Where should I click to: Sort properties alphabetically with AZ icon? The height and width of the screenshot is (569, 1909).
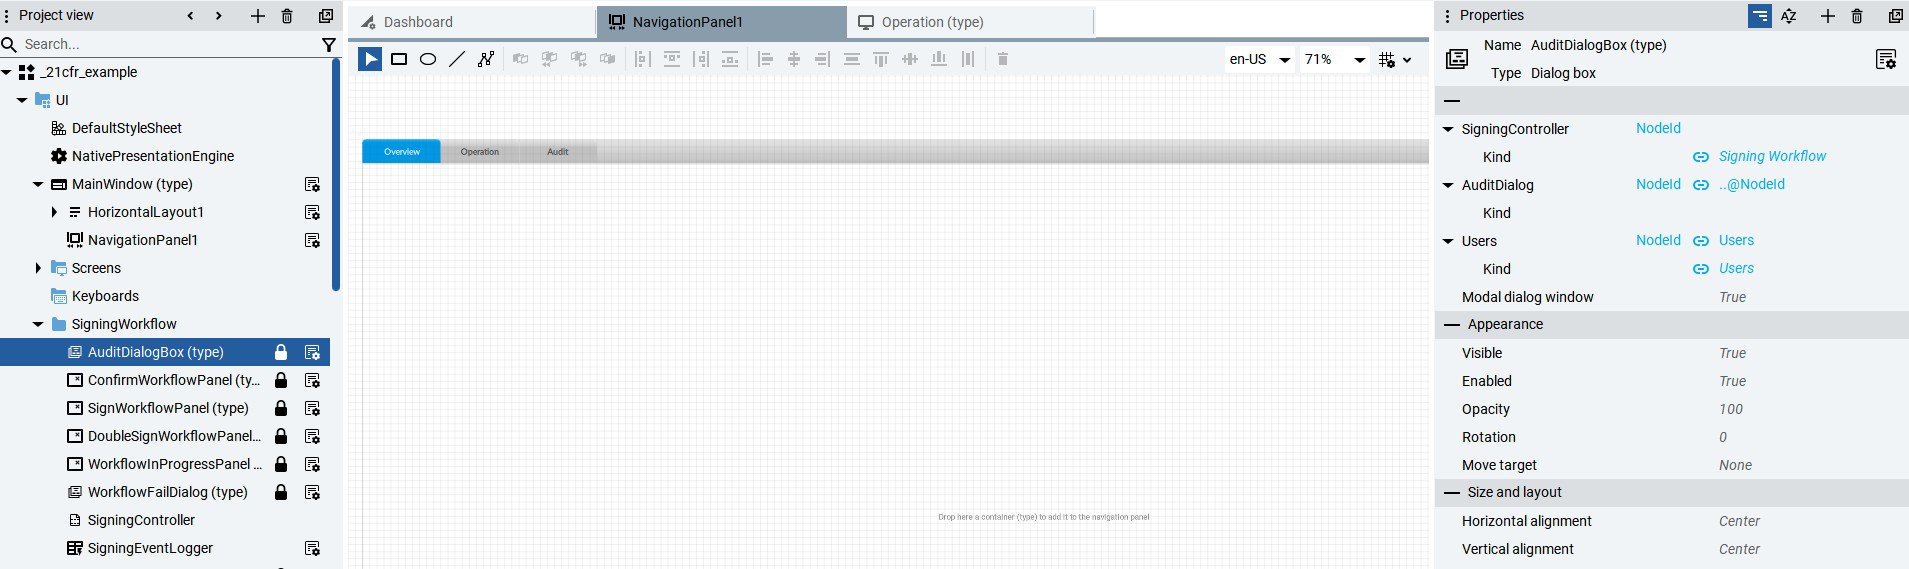click(1789, 15)
